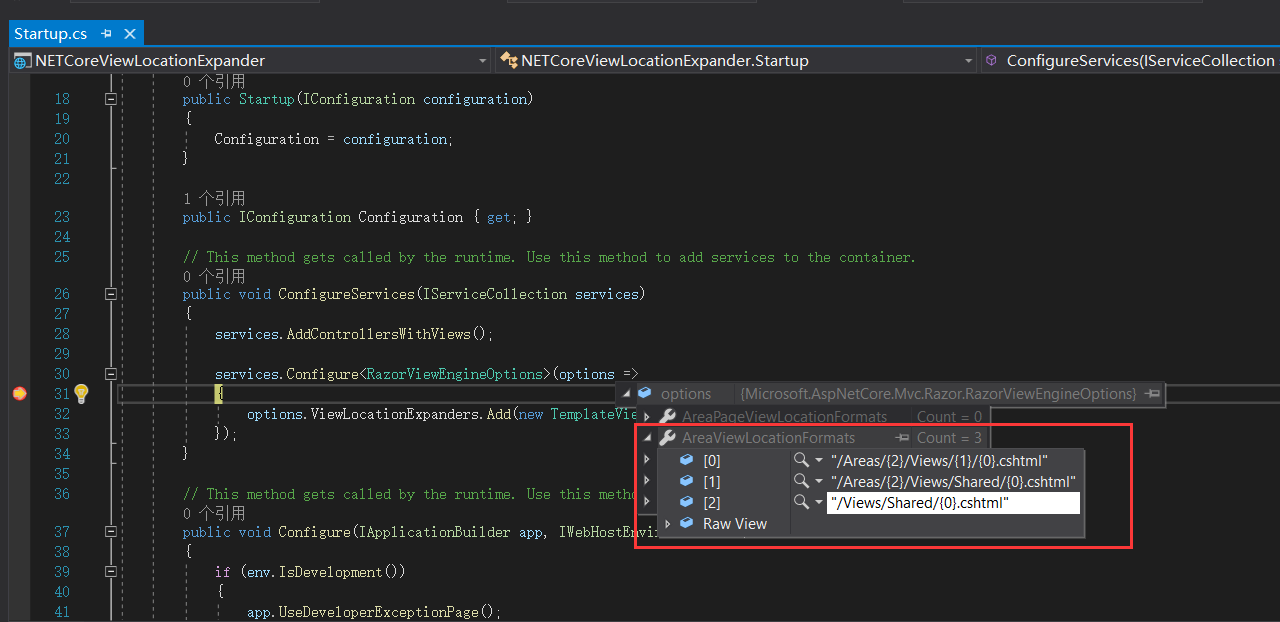The image size is (1280, 622).
Task: Click the "0 个引用" CodeLens above ConfigureServices
Action: pyautogui.click(x=214, y=276)
